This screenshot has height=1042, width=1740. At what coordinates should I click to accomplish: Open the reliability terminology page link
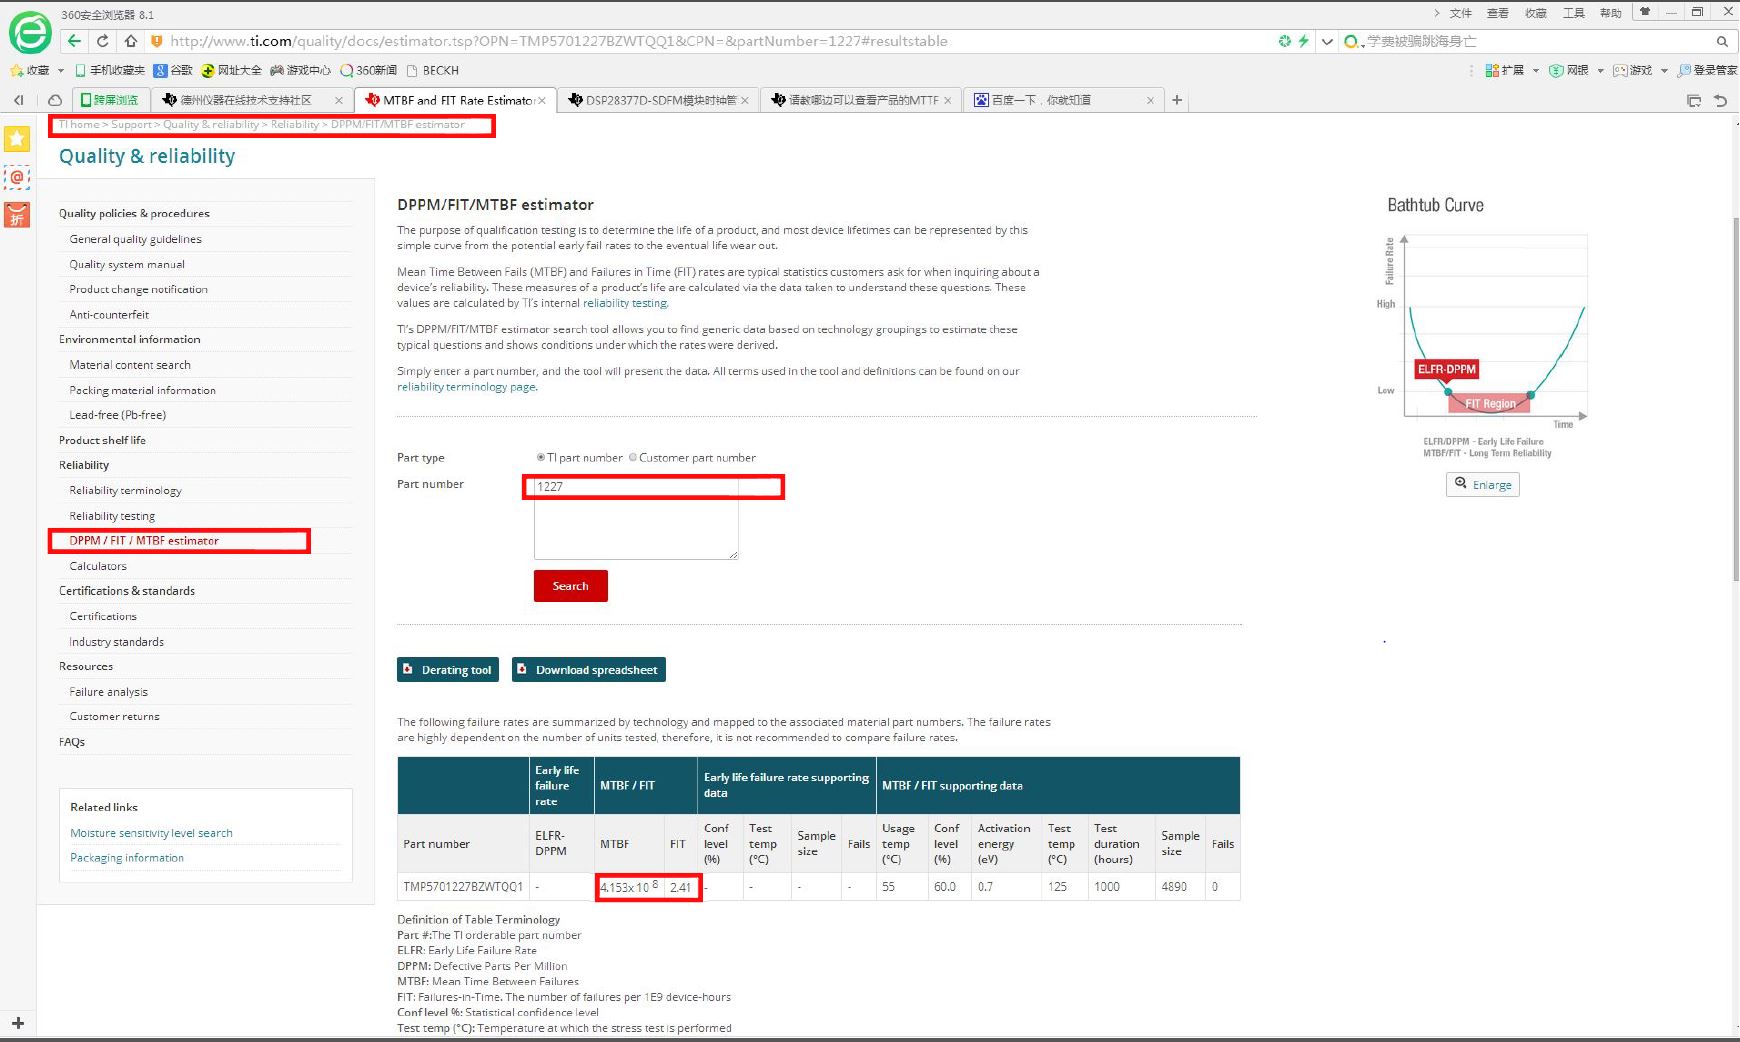pos(467,387)
